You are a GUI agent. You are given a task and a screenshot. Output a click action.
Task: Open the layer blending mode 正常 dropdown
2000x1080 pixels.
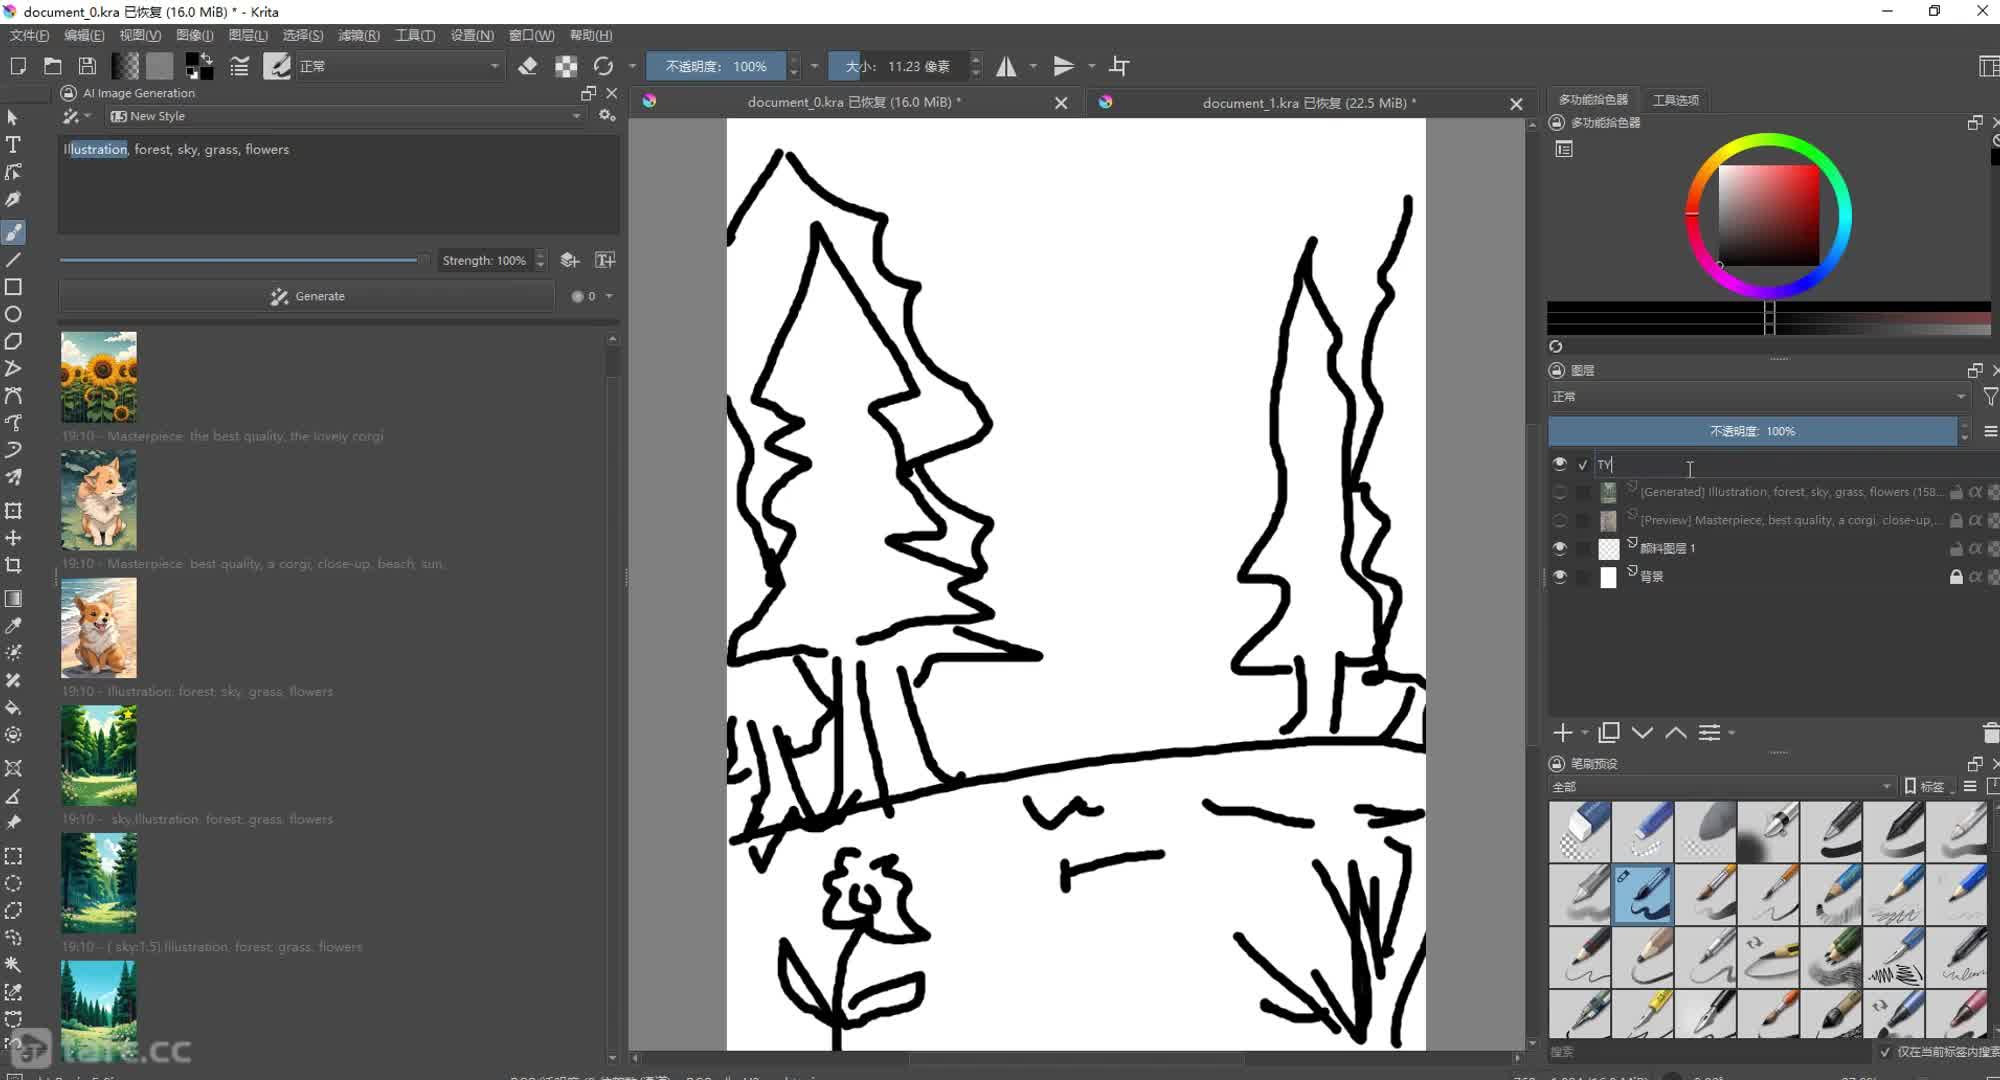(x=1759, y=397)
